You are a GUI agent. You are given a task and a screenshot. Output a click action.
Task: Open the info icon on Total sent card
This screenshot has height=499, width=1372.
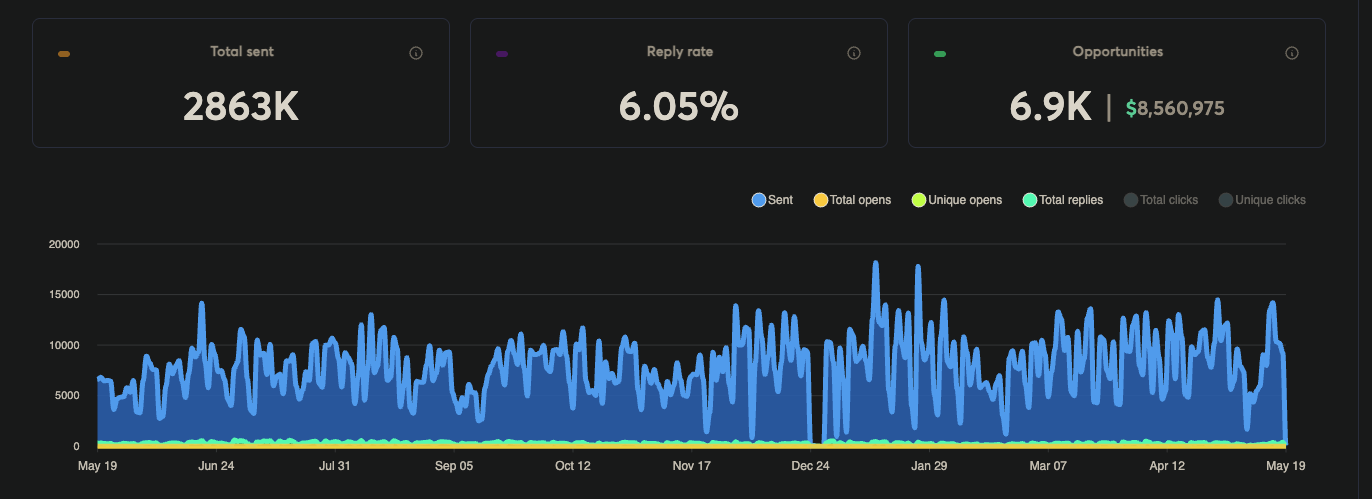point(416,53)
